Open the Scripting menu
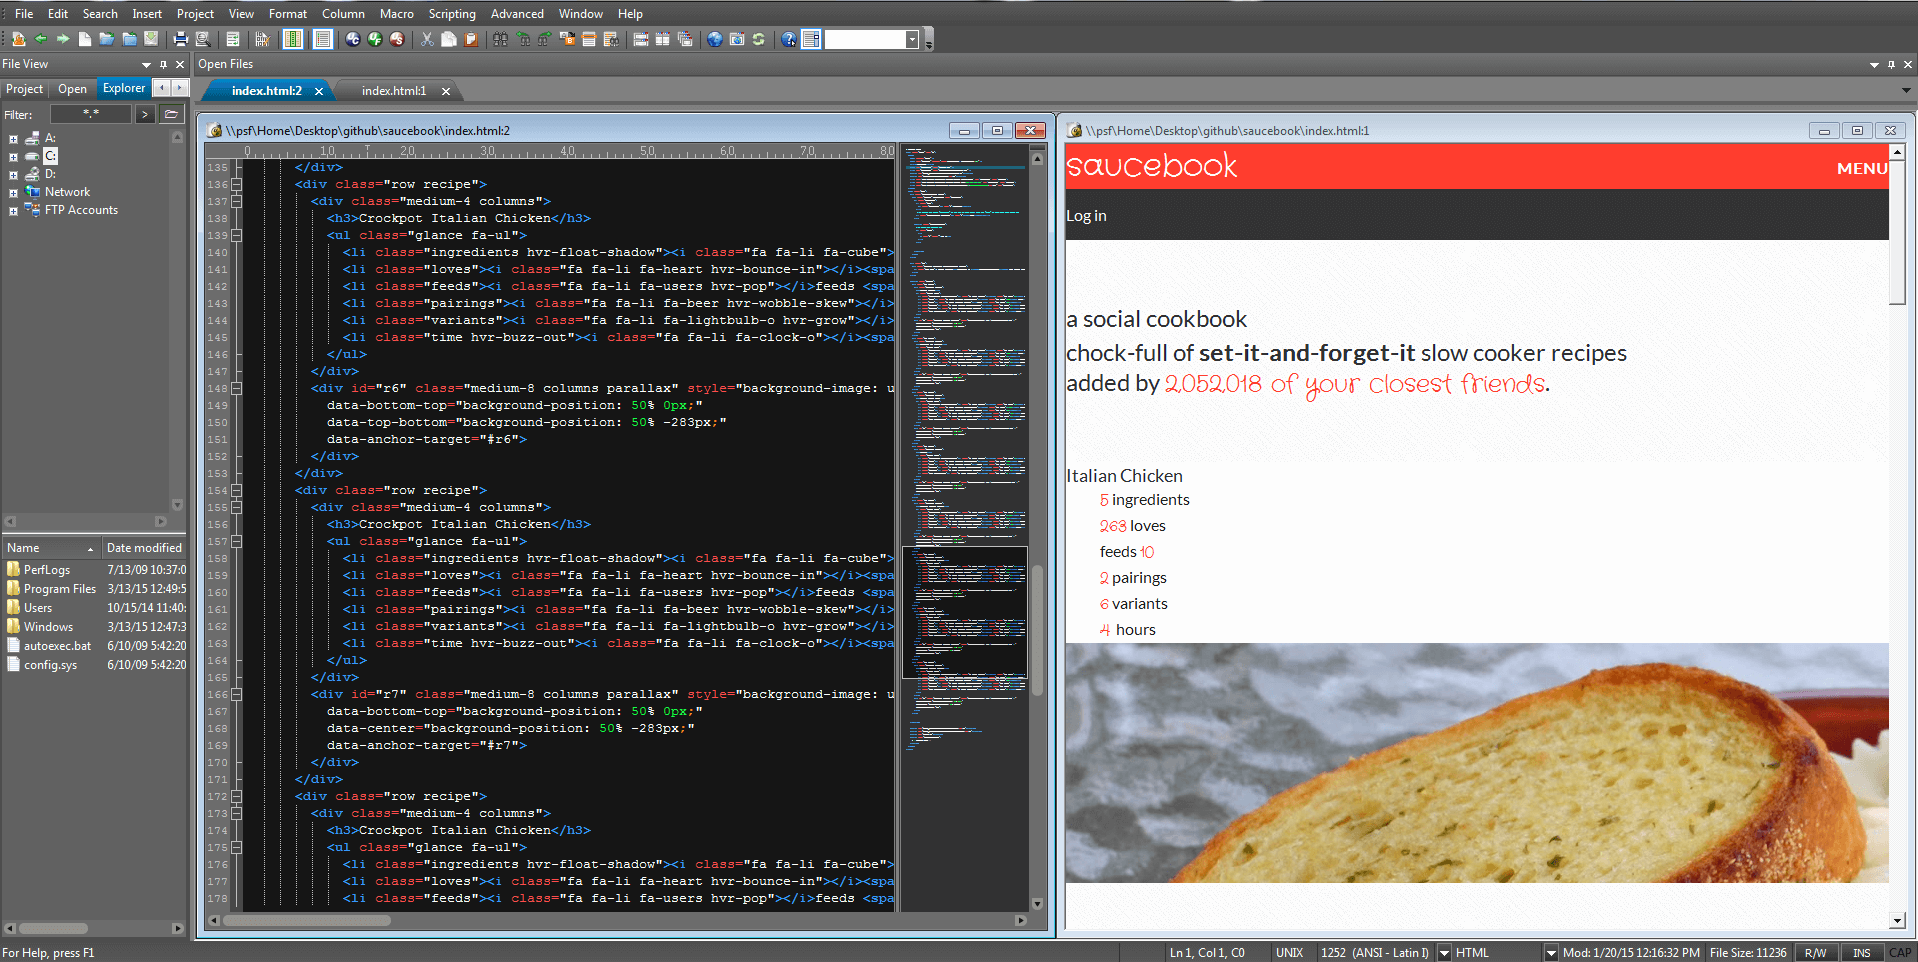1918x962 pixels. (x=452, y=14)
